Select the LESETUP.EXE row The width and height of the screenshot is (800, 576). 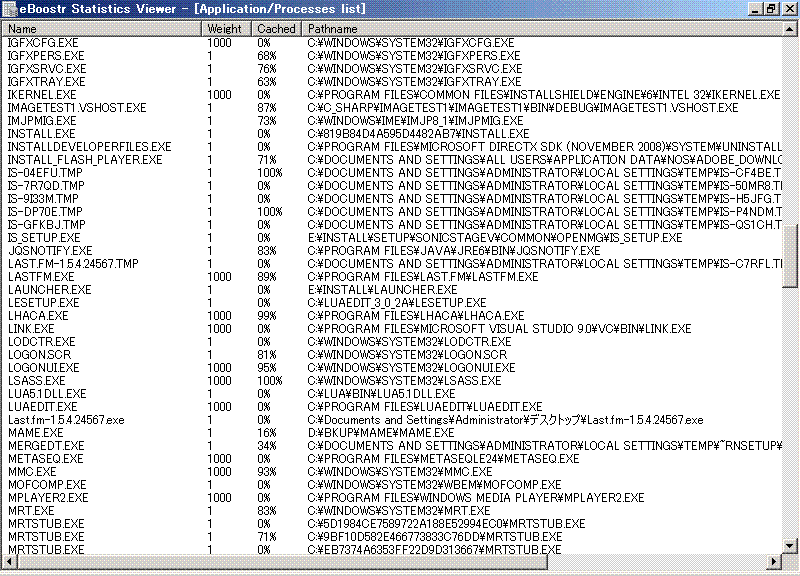[392, 303]
